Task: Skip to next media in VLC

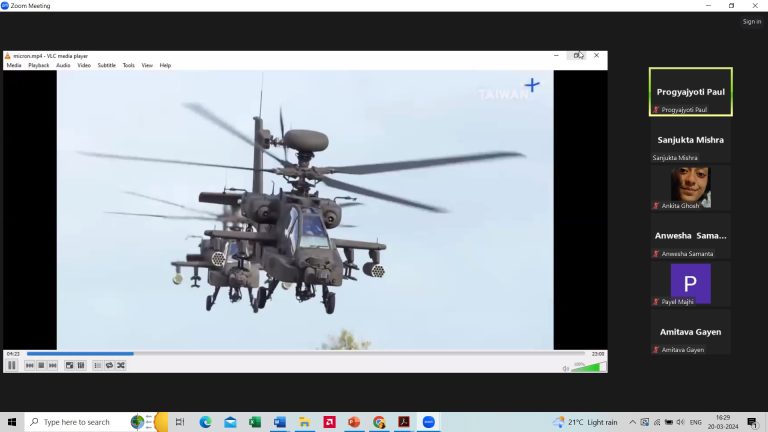Action: 52,365
